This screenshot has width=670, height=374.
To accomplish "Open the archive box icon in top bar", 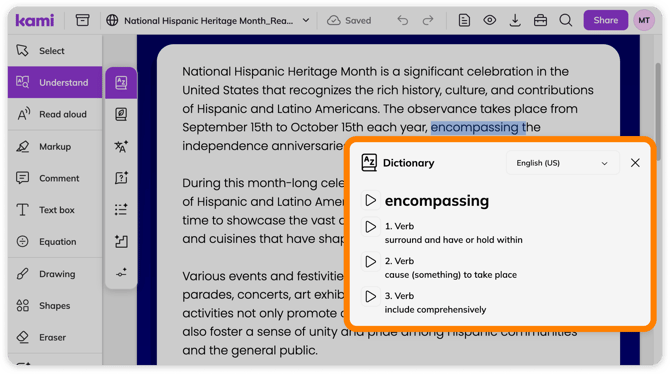I will point(82,20).
